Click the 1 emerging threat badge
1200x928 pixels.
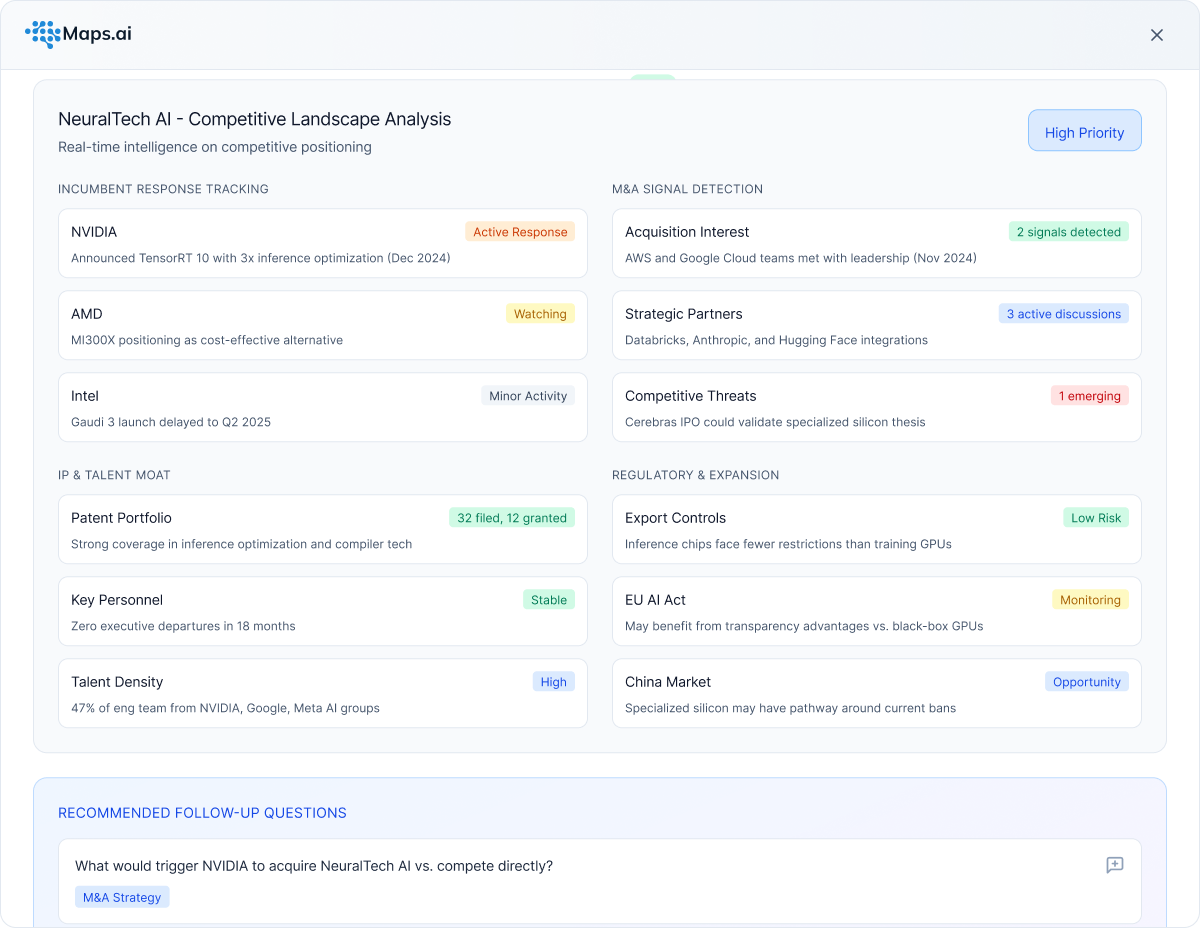point(1089,396)
